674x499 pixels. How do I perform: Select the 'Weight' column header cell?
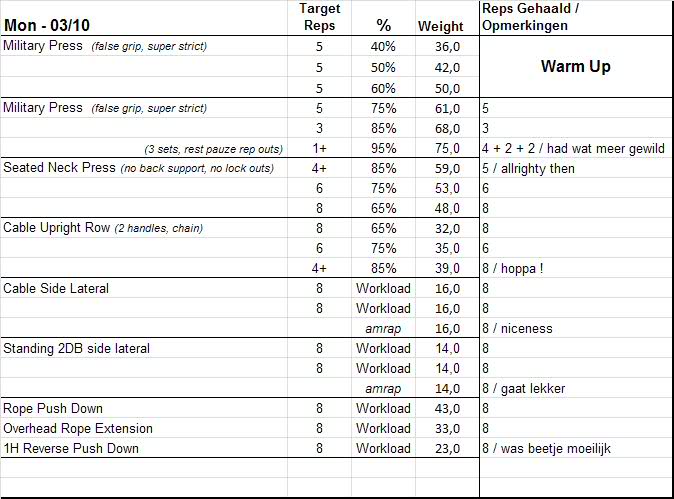pos(439,26)
